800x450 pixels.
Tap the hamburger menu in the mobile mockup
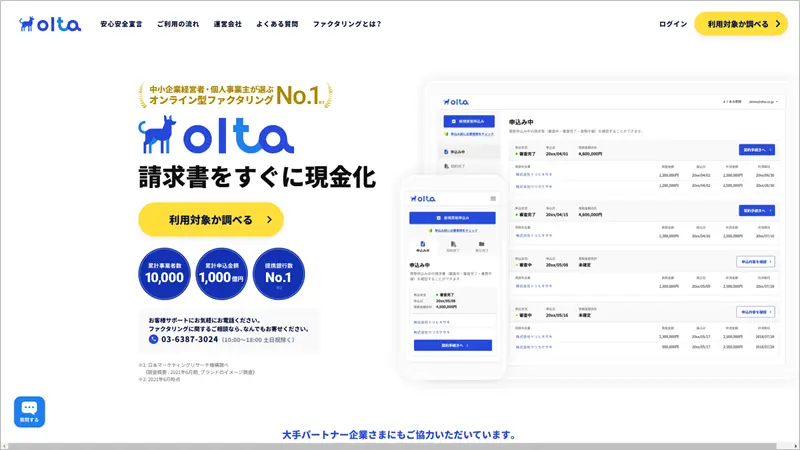click(492, 199)
